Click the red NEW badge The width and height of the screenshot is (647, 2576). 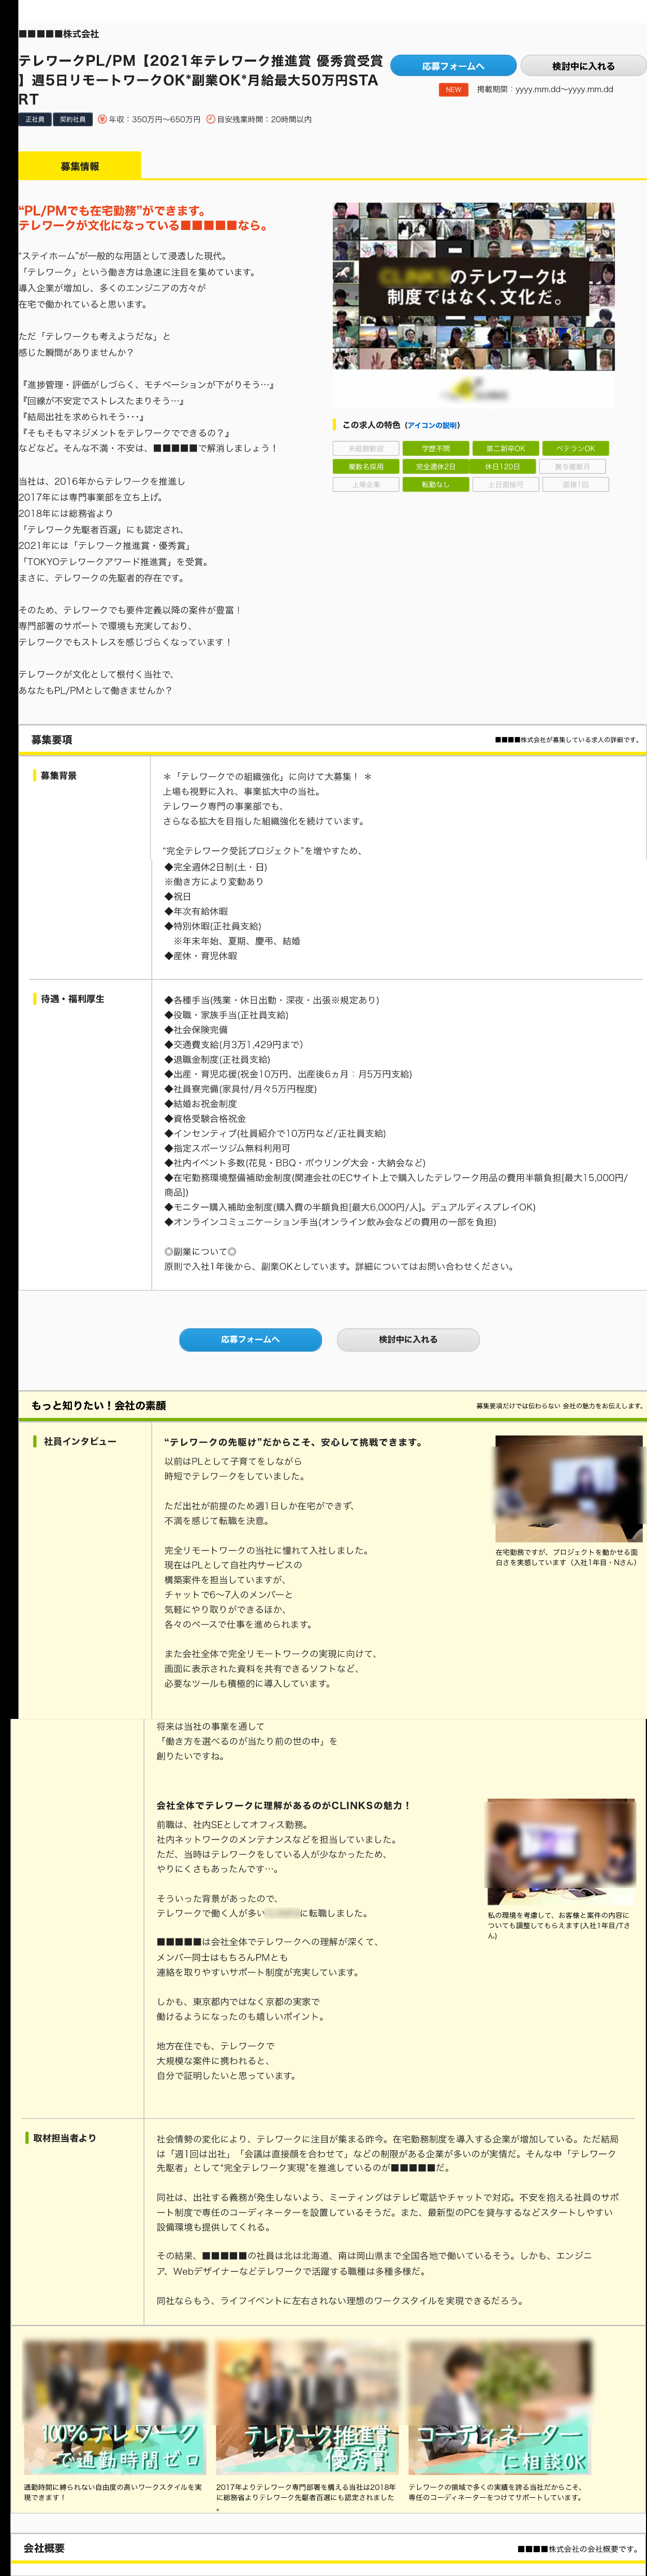(453, 90)
